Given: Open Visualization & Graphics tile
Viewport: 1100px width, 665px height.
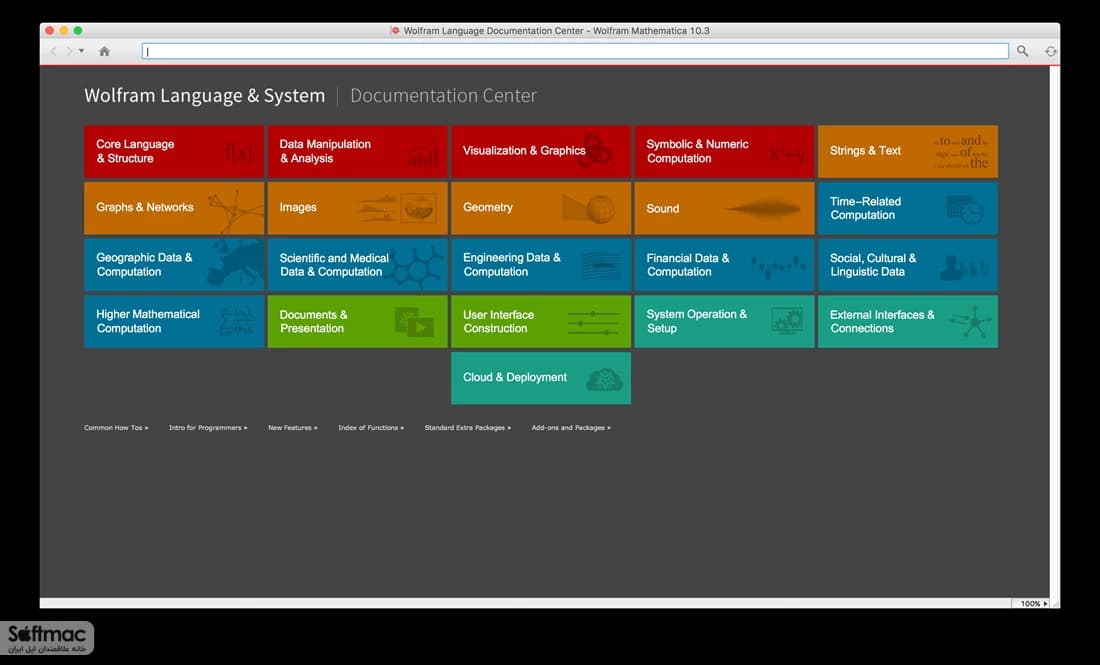Looking at the screenshot, I should pyautogui.click(x=541, y=152).
